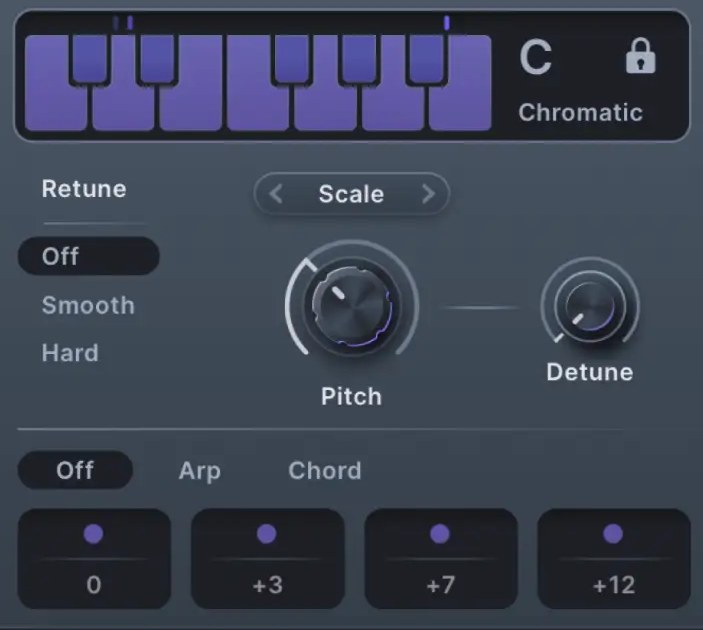
Task: Toggle the F# black key on keyboard
Action: pyautogui.click(x=292, y=59)
